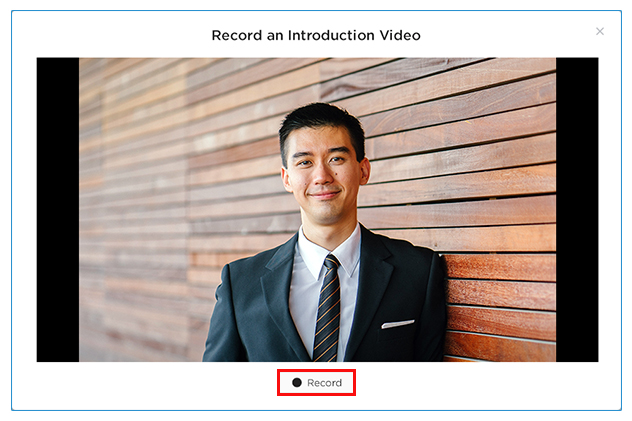Click the "Record an Introduction Video" title
632x421 pixels.
coord(316,35)
